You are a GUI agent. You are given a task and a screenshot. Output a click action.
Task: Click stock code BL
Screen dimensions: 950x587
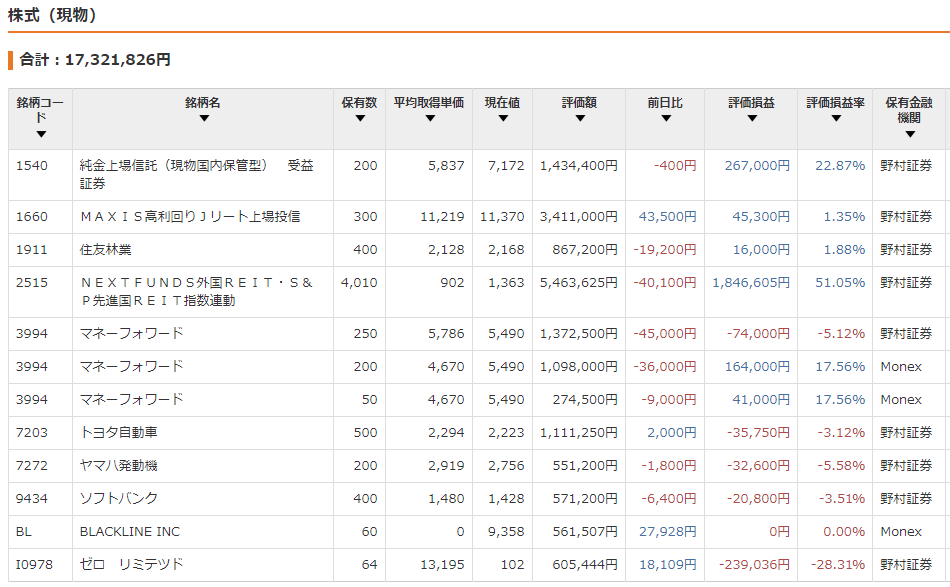tap(24, 531)
